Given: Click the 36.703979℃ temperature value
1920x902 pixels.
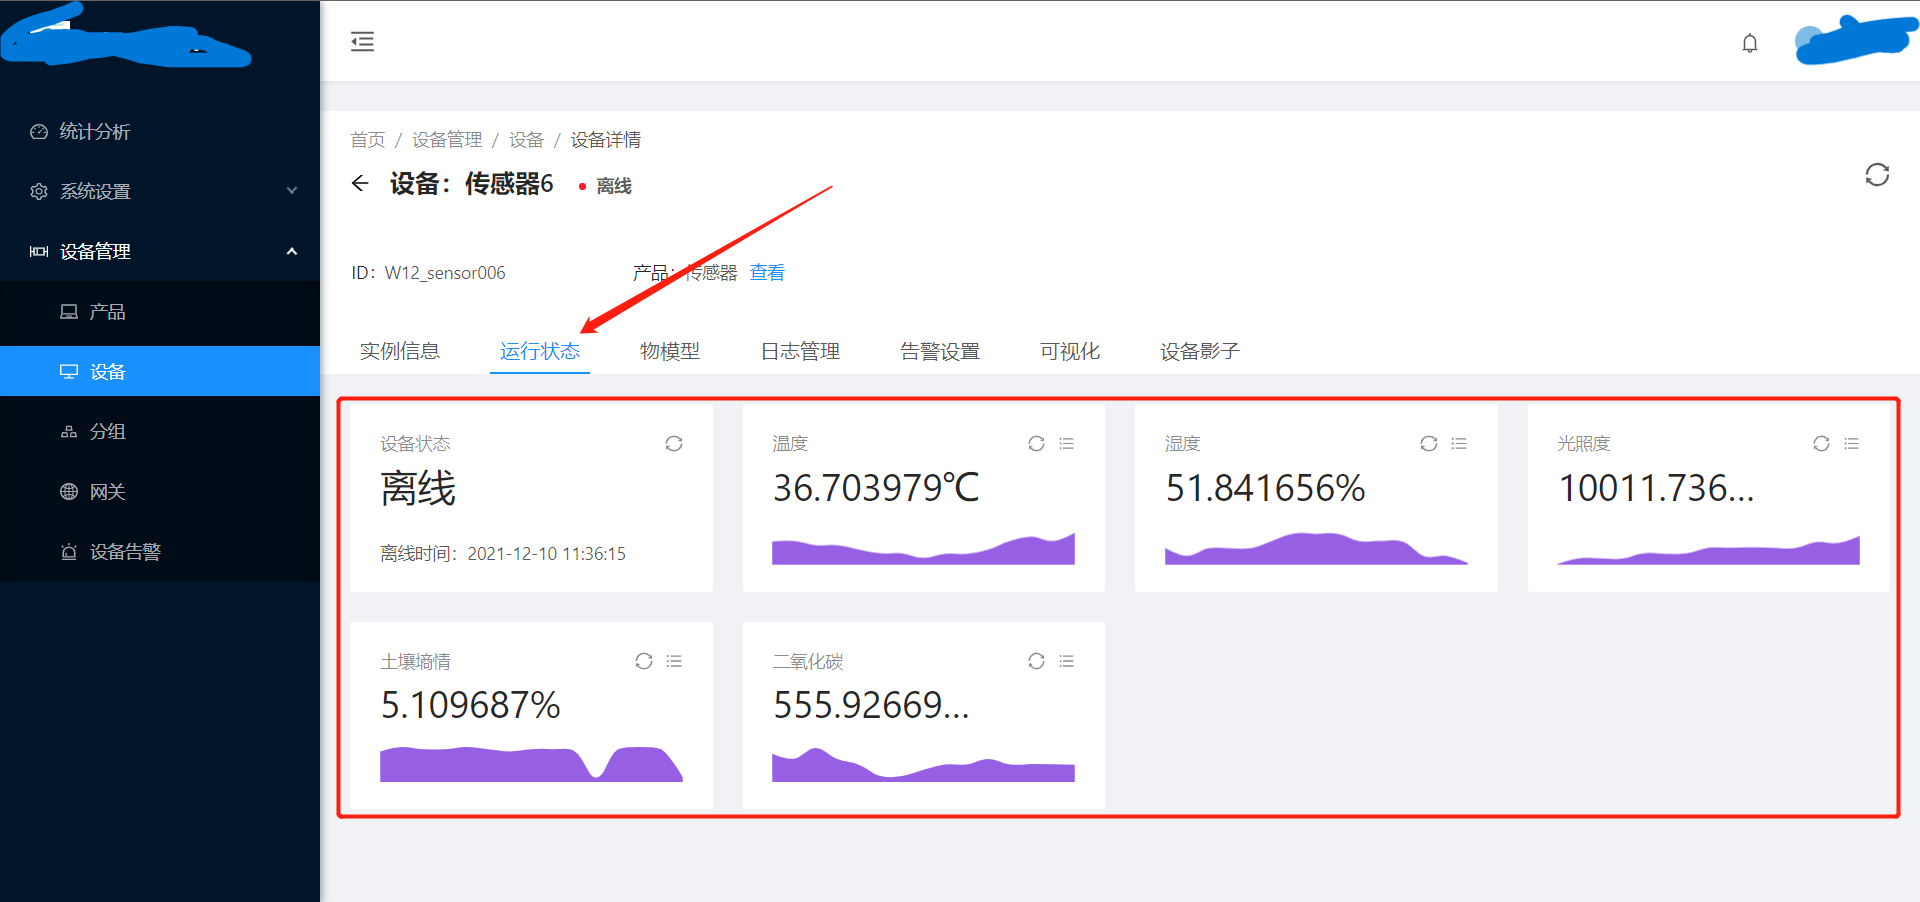Looking at the screenshot, I should coord(876,488).
